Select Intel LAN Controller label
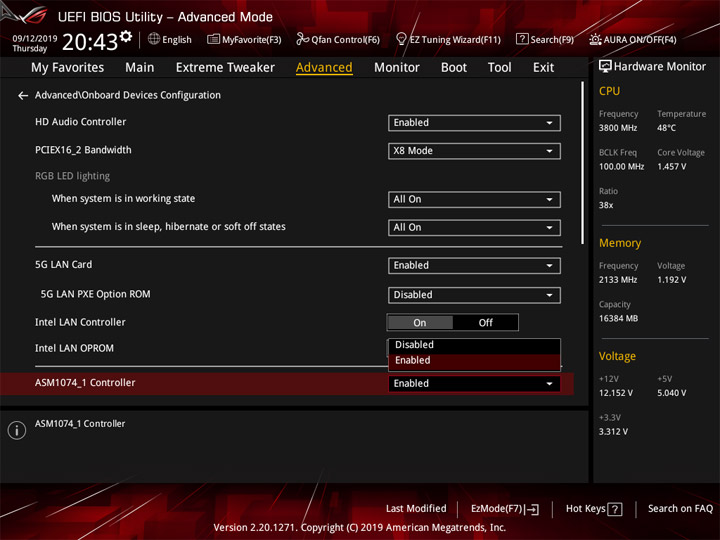This screenshot has width=720, height=540. click(x=80, y=322)
